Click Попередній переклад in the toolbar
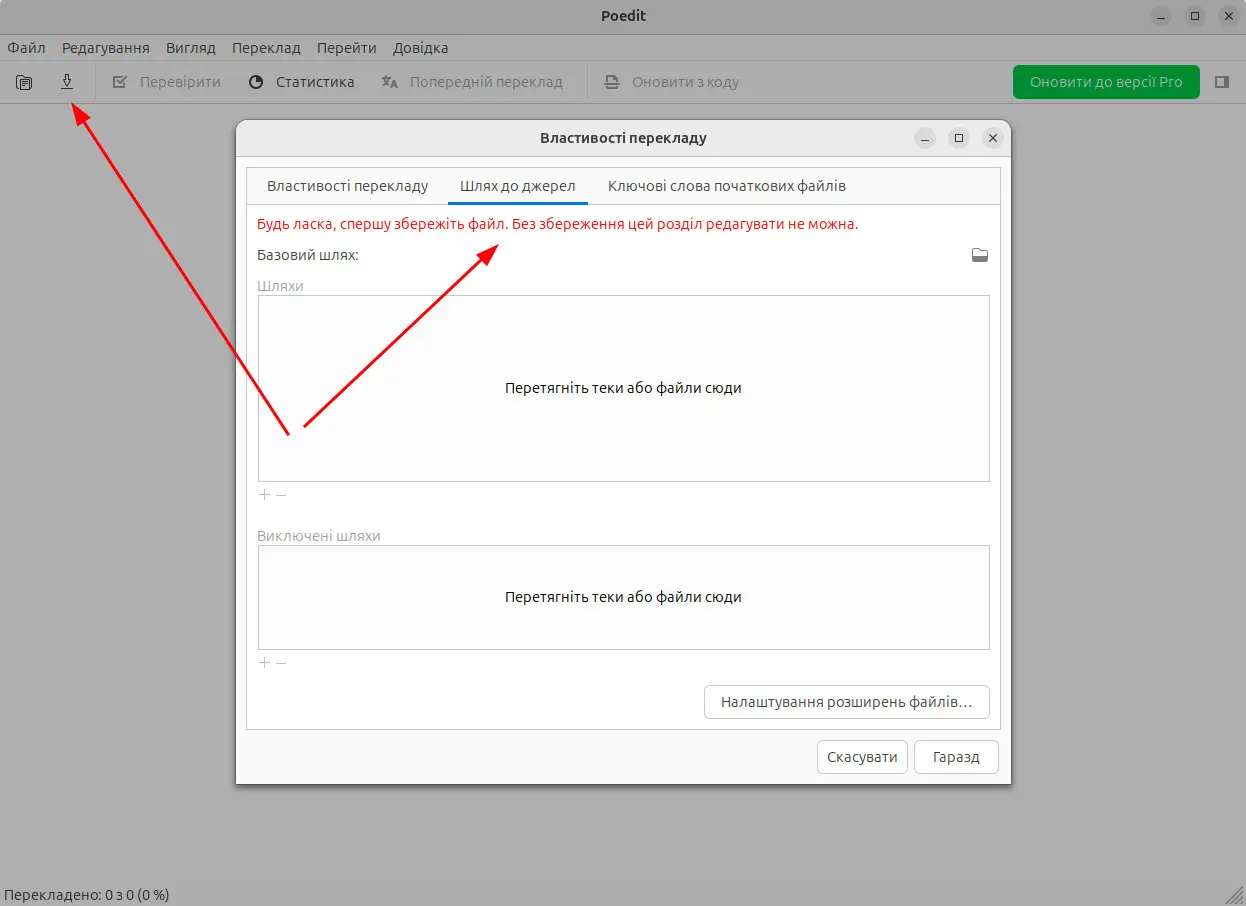Viewport: 1246px width, 906px height. click(x=472, y=82)
